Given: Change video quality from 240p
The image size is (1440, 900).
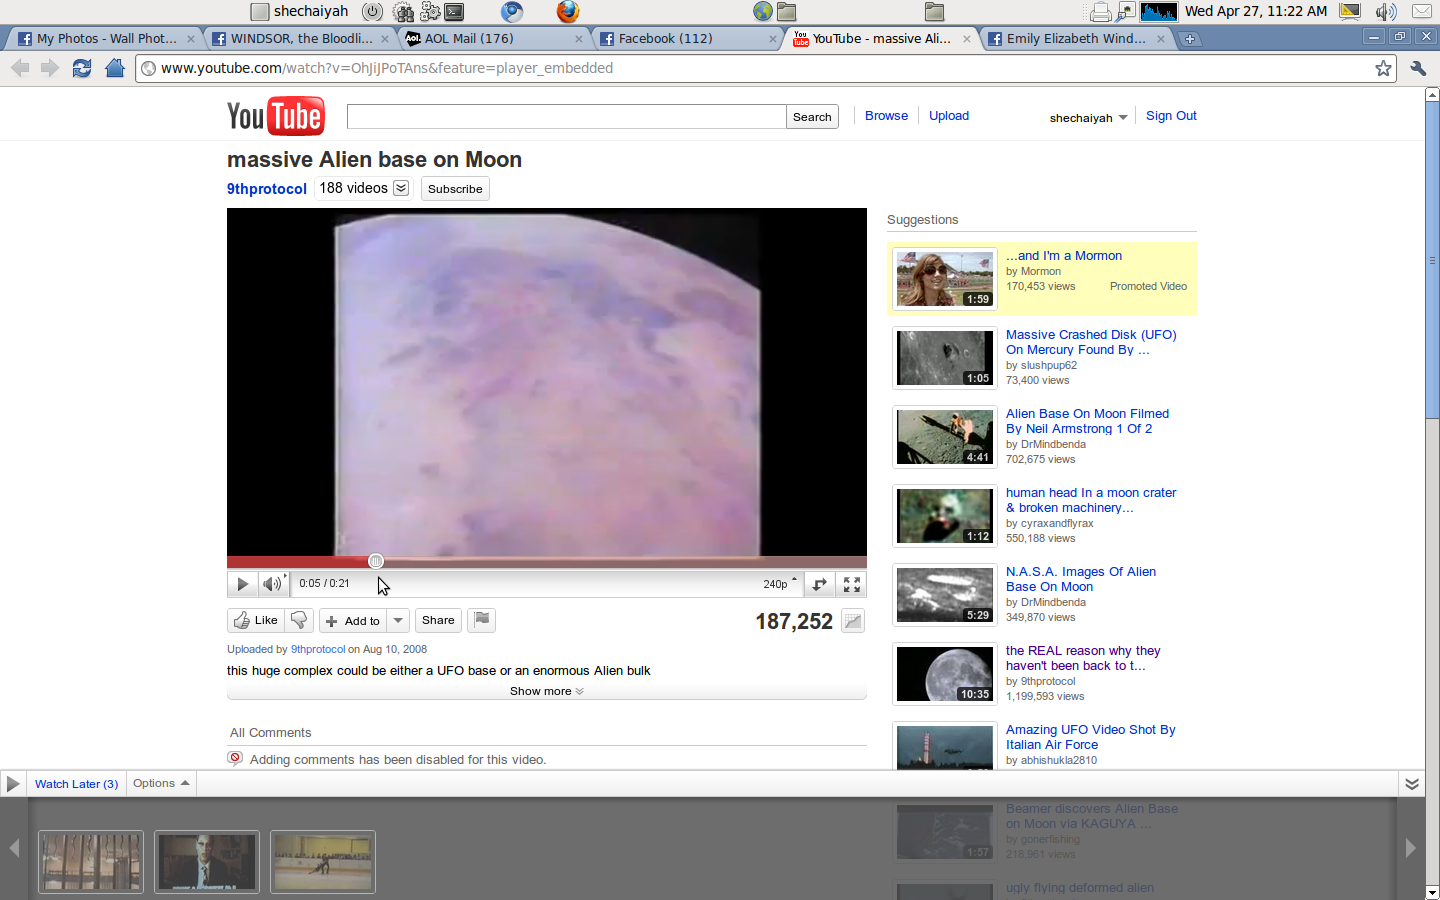Looking at the screenshot, I should click(x=780, y=584).
